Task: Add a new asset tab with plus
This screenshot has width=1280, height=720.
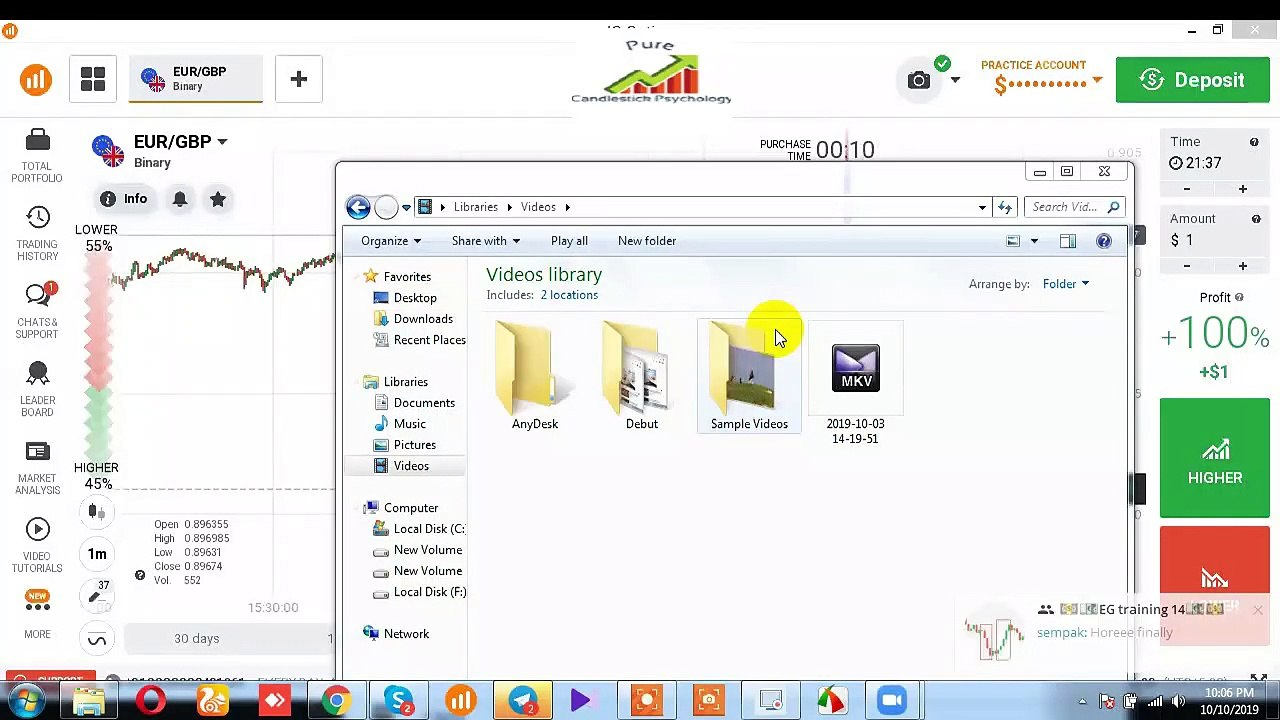Action: (x=298, y=79)
